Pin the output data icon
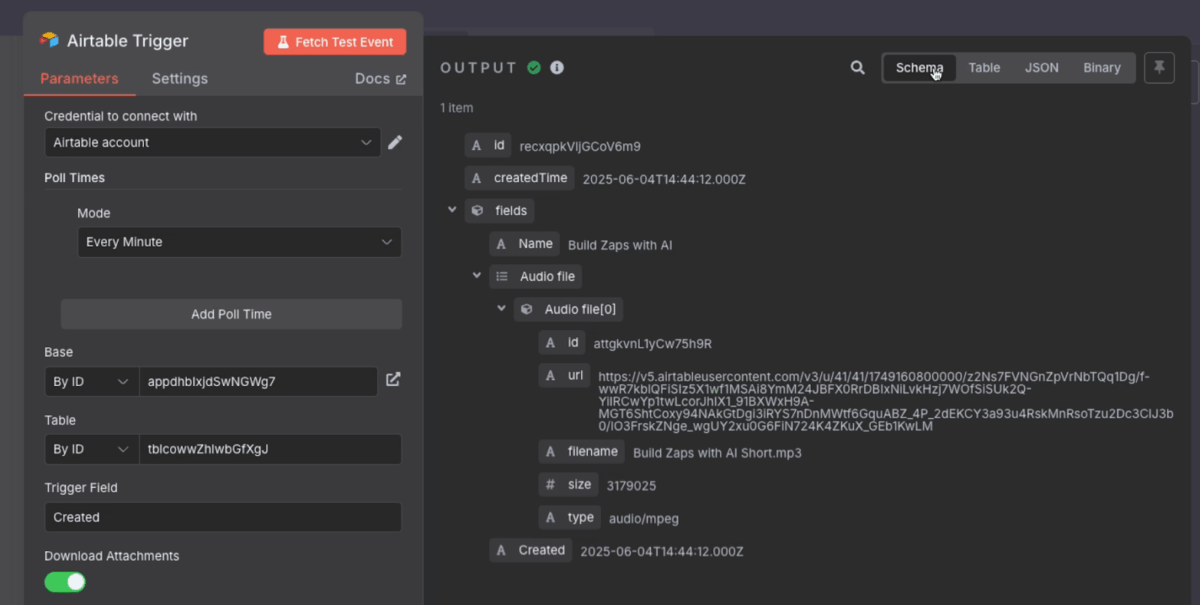Screen dimensions: 1200x605 click(x=1159, y=68)
